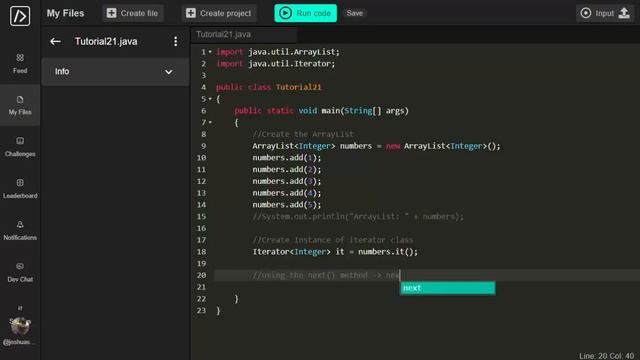Click line 9 ArrayList declaration code
Viewport: 640px width, 360px height.
(x=376, y=146)
